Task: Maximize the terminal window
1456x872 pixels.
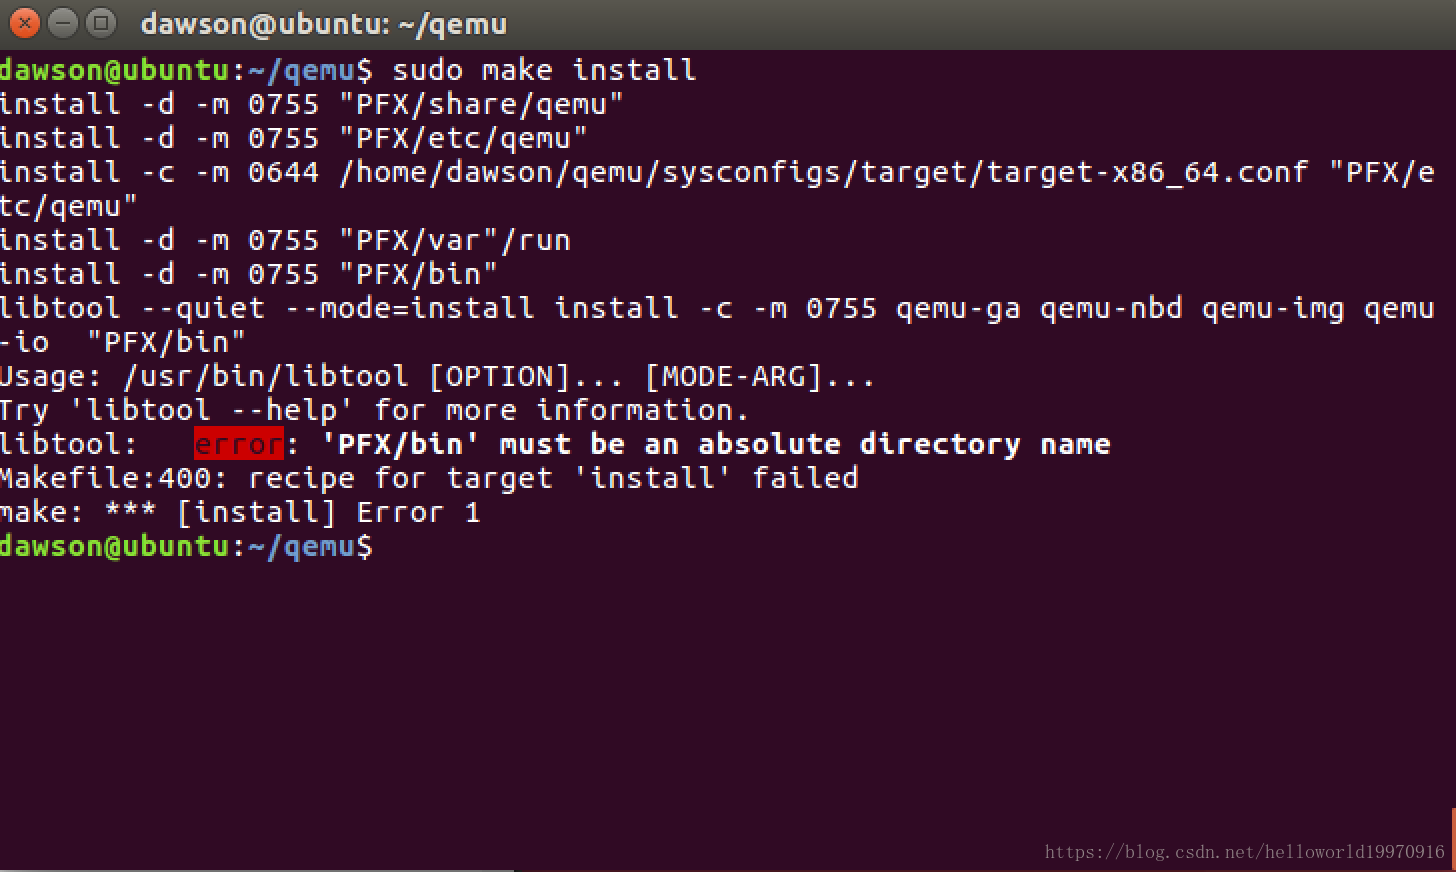Action: click(x=101, y=23)
